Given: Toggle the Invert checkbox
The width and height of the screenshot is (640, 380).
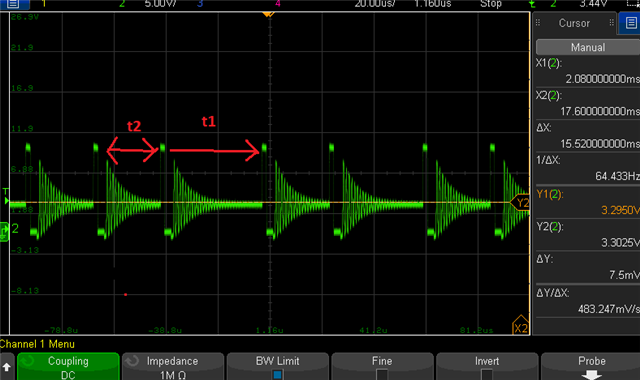Looking at the screenshot, I should click(487, 374).
